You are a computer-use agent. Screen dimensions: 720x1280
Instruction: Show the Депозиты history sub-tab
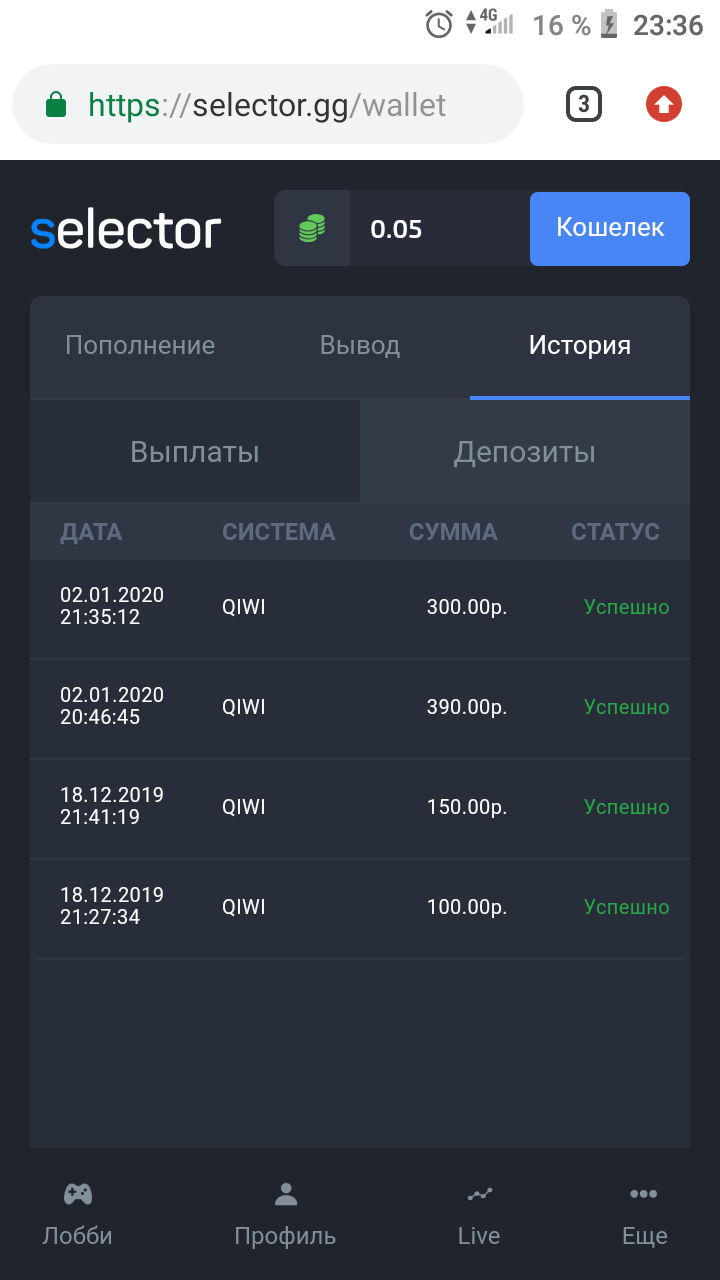[525, 452]
